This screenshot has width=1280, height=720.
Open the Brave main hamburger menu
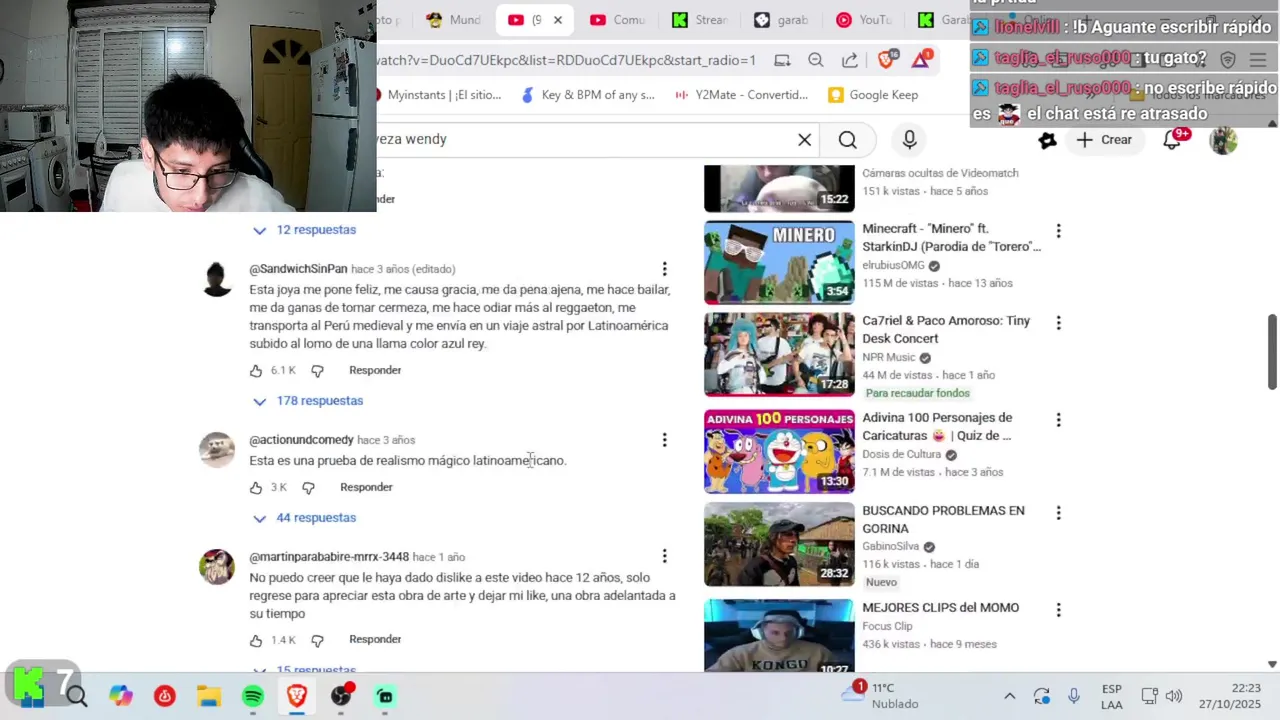1258,60
